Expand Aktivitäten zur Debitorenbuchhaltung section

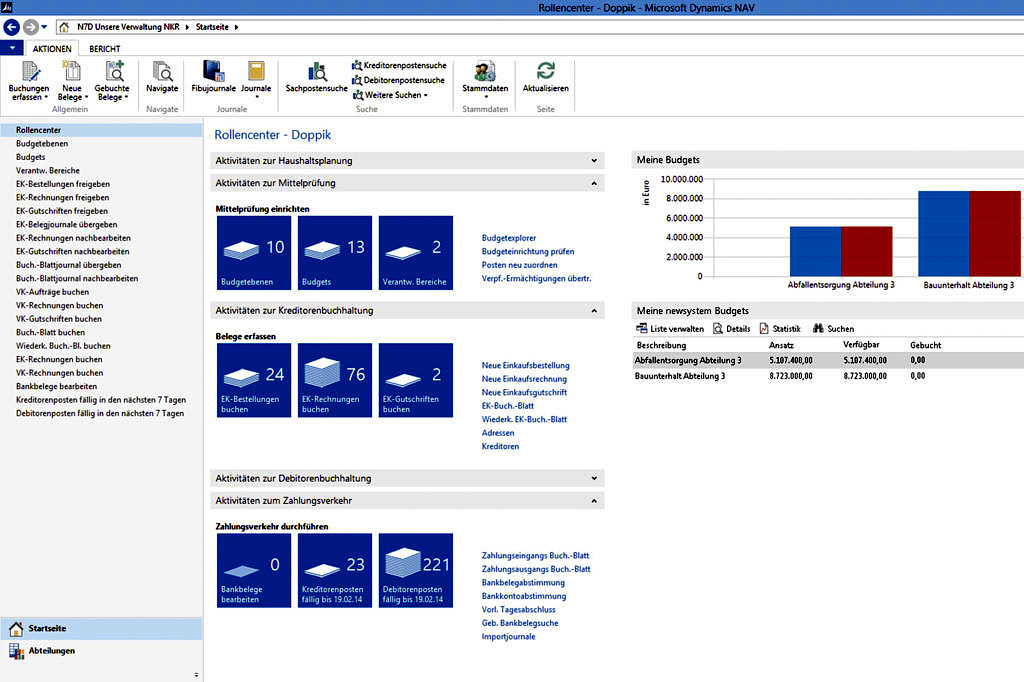594,478
